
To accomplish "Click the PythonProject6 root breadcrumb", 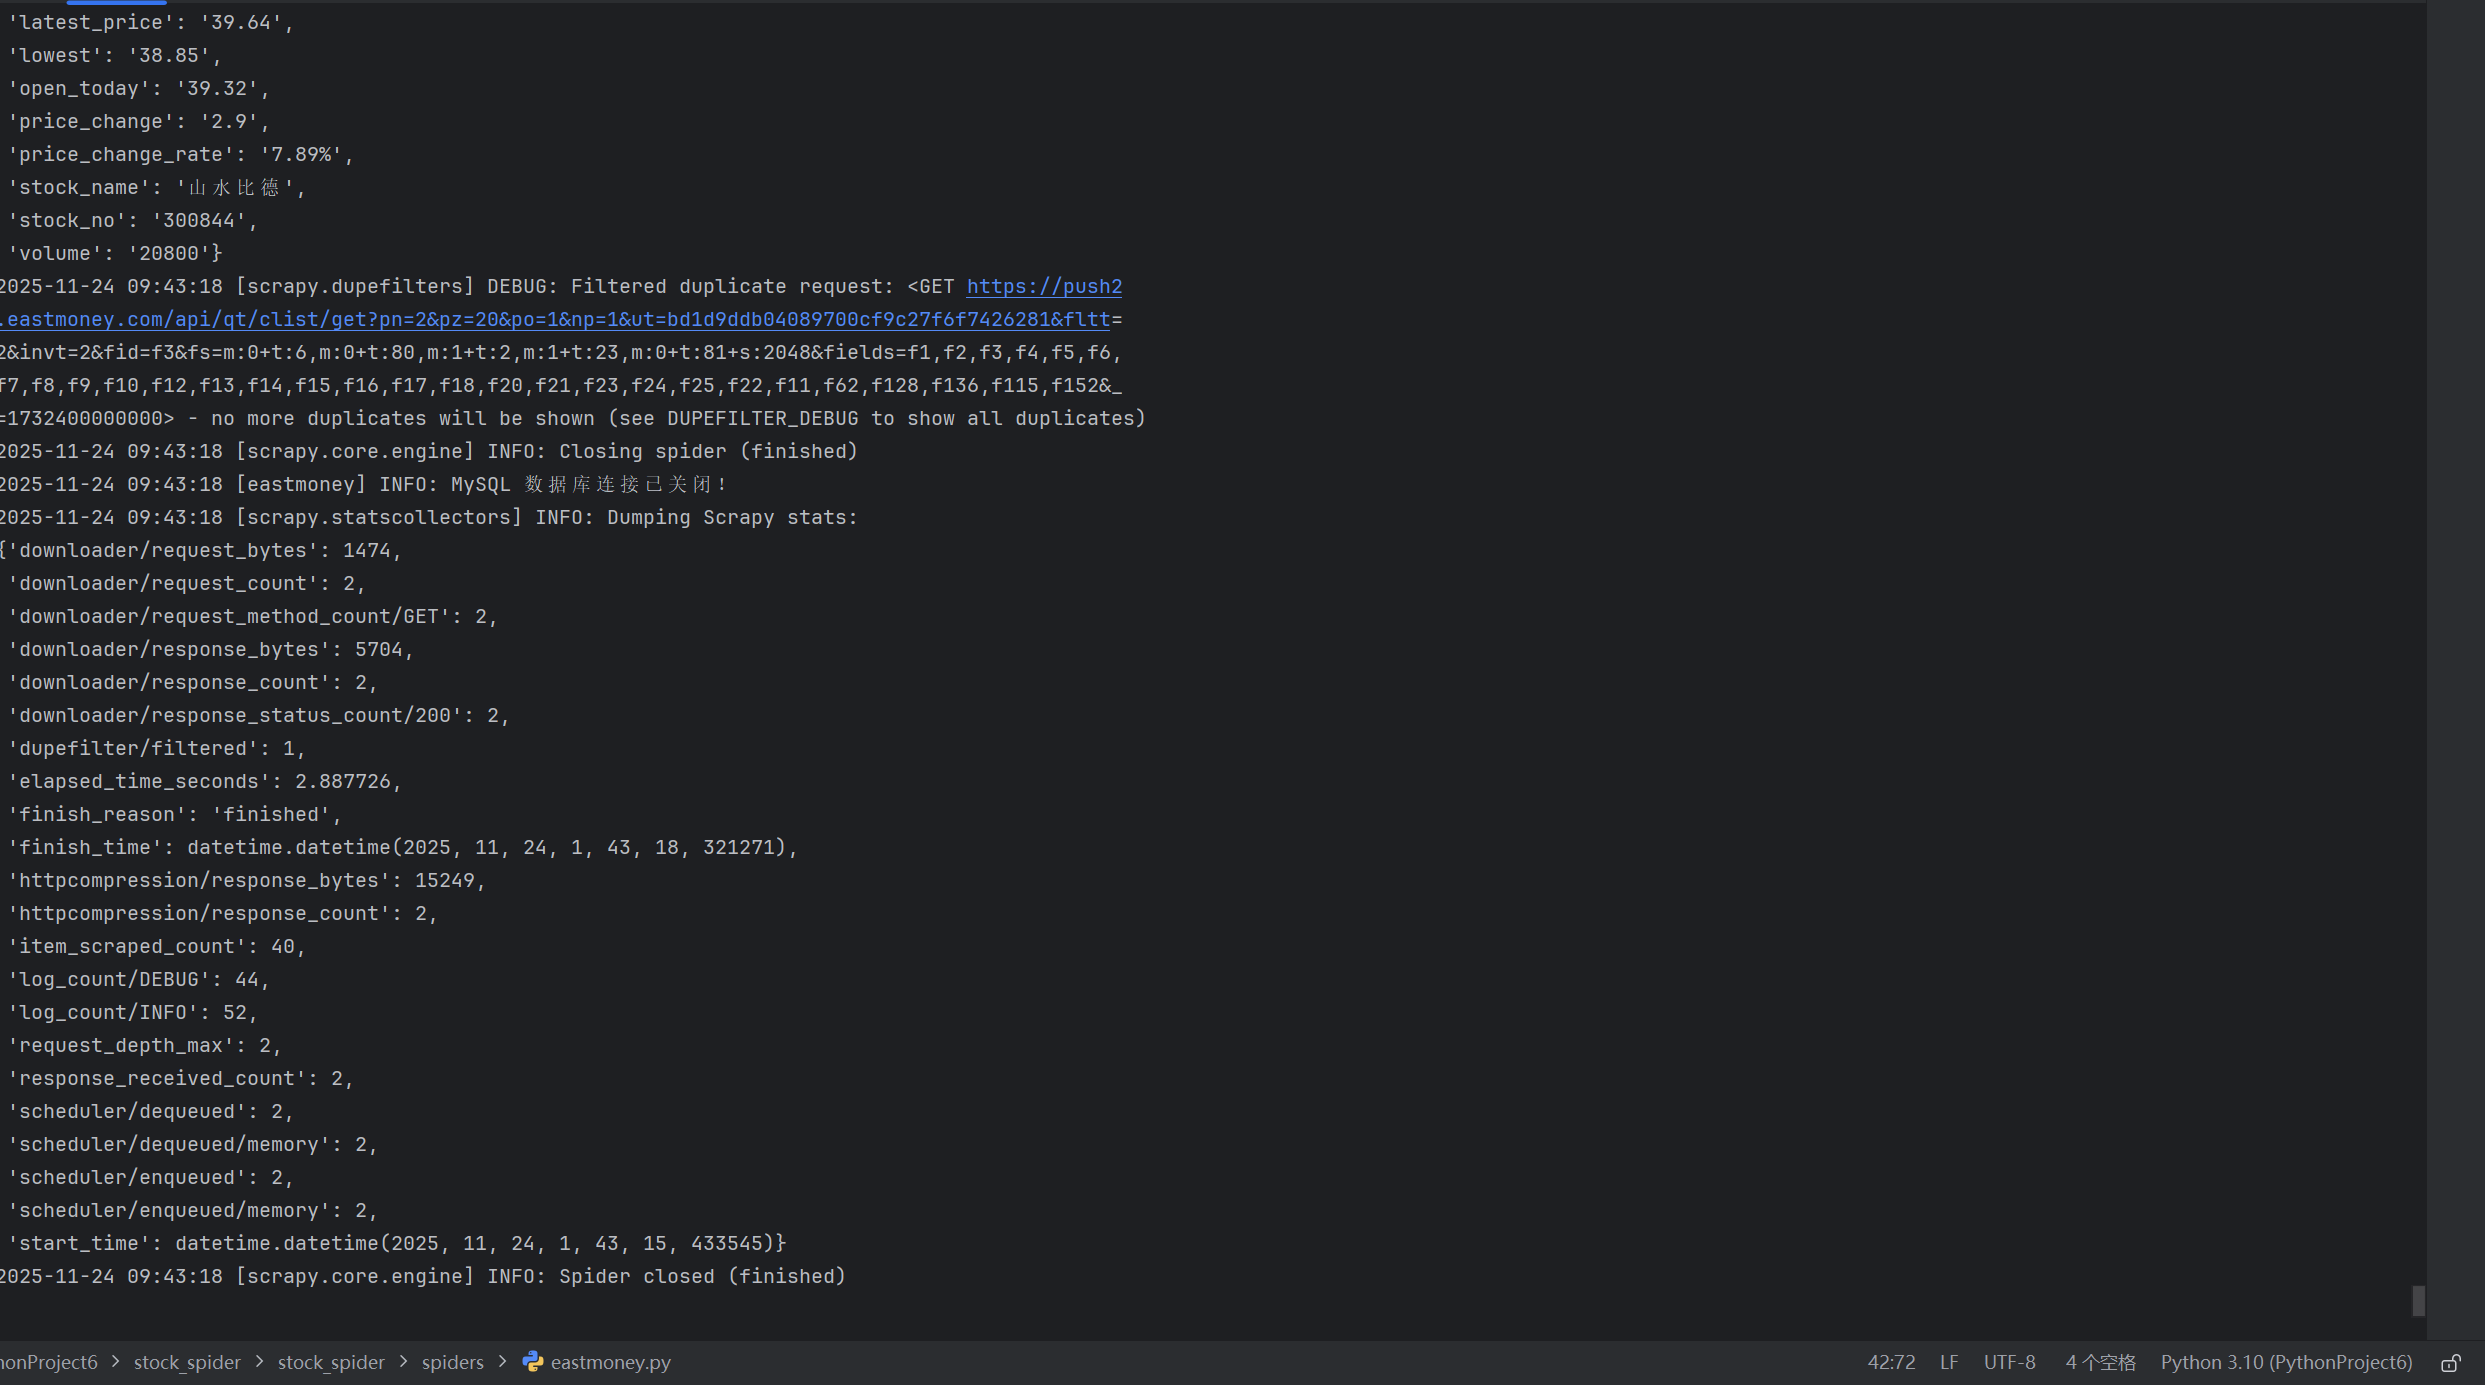I will tap(48, 1362).
